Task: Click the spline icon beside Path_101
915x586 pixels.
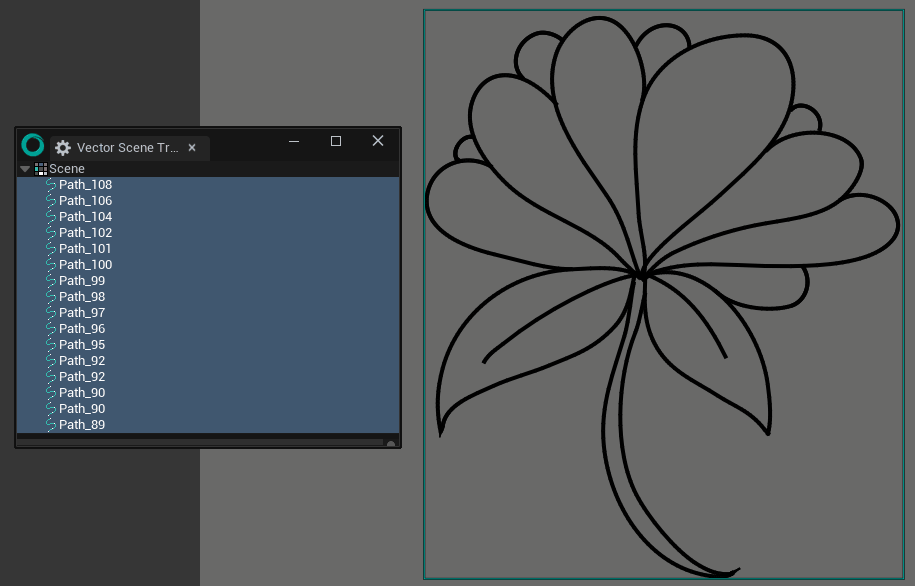Action: pos(51,248)
